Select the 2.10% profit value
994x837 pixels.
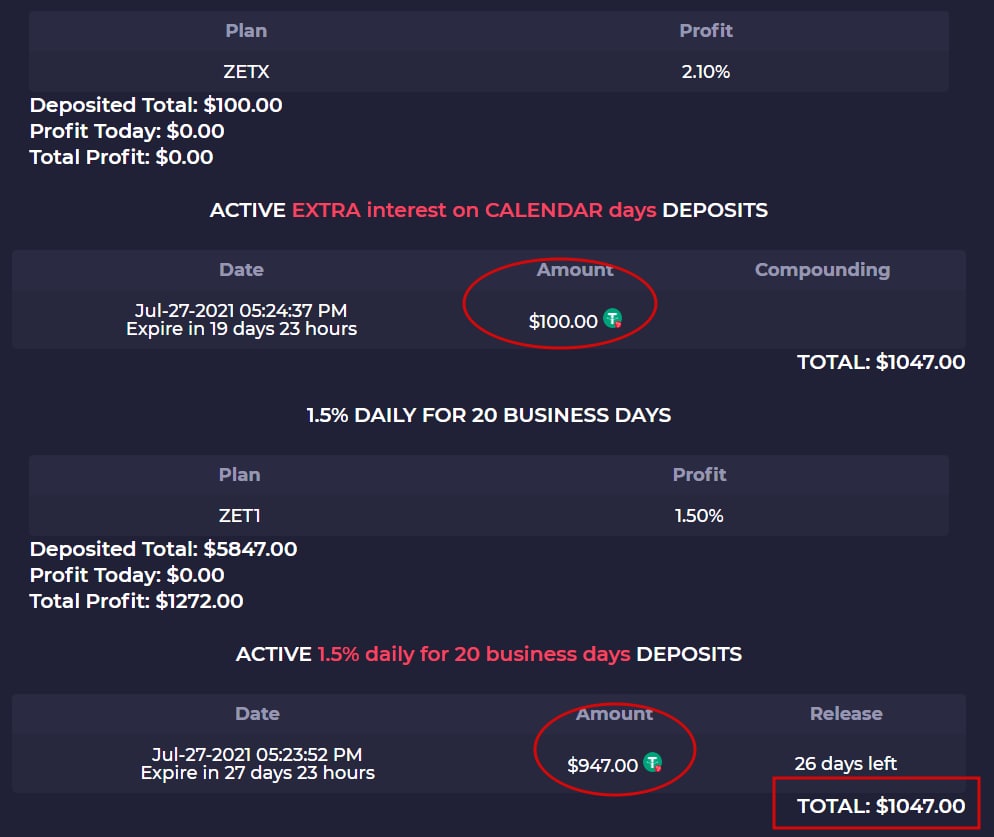(x=706, y=72)
